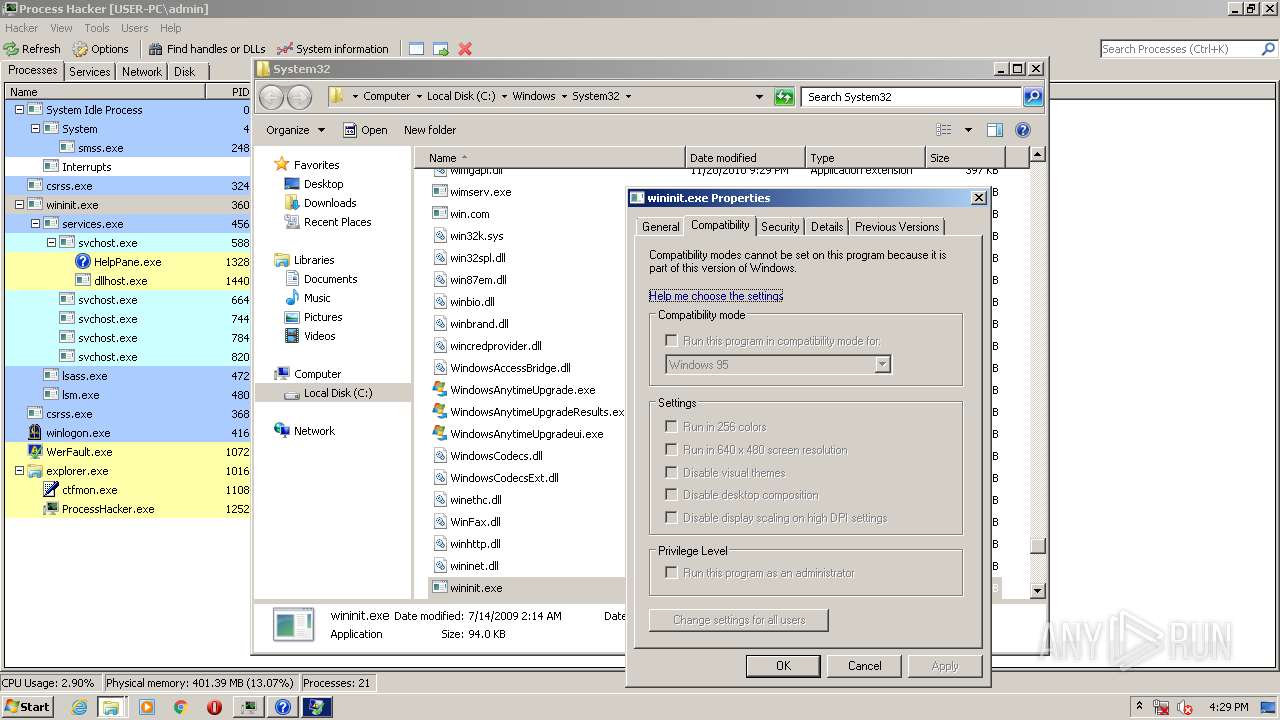Click Help me choose the settings link
The width and height of the screenshot is (1280, 720).
(716, 296)
